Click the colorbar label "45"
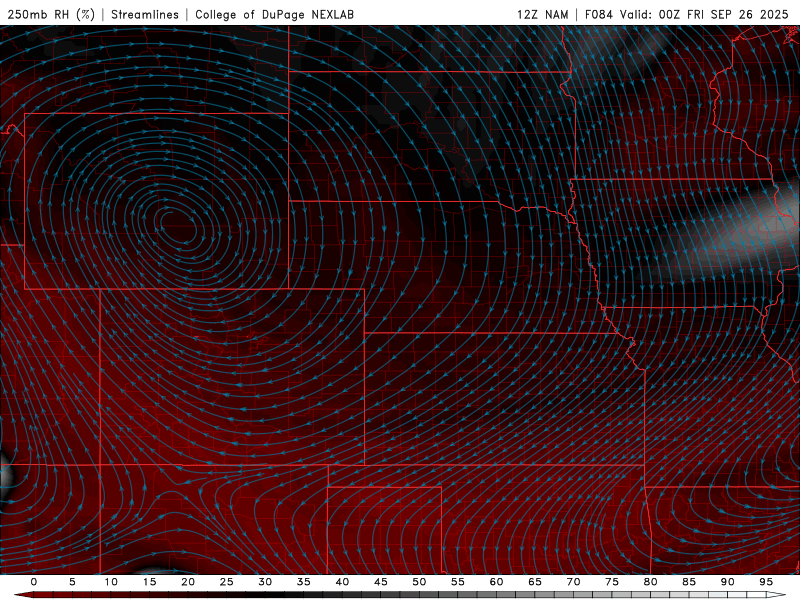The image size is (800, 600). pos(381,582)
